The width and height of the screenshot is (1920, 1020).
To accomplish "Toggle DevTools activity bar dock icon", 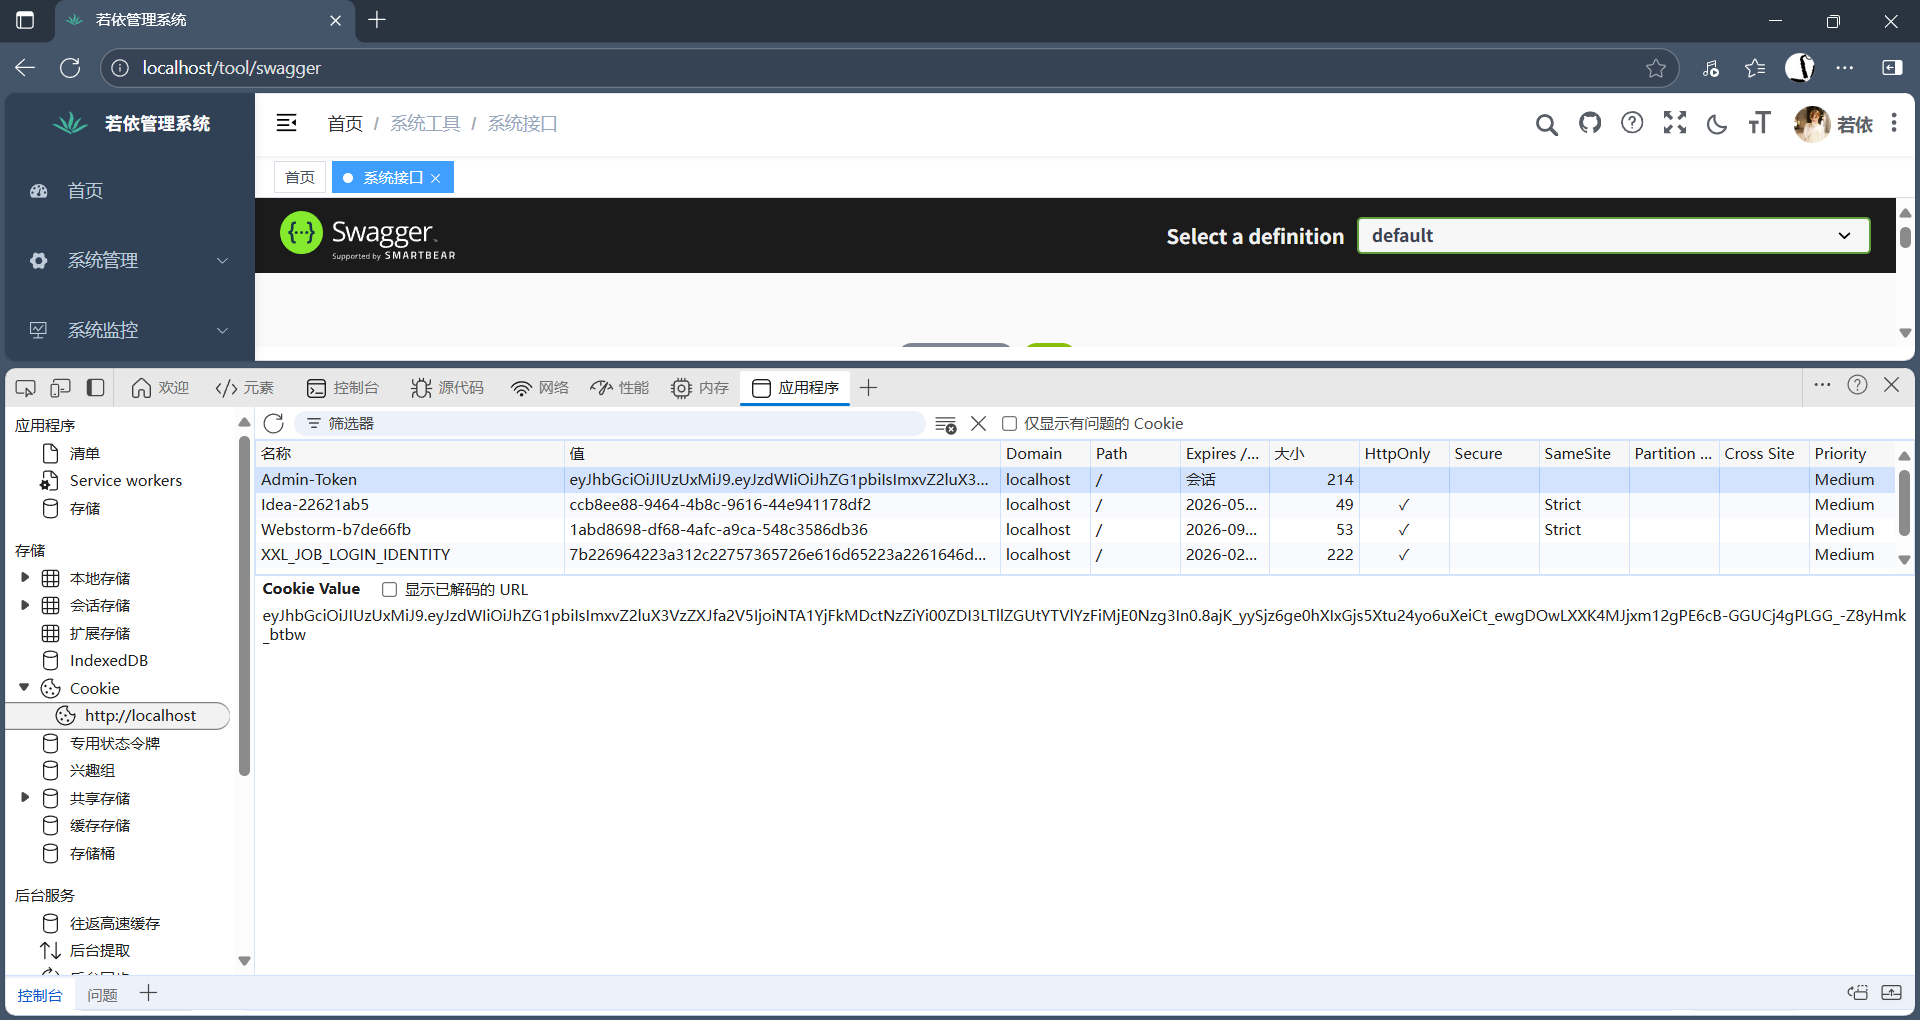I will click(96, 388).
